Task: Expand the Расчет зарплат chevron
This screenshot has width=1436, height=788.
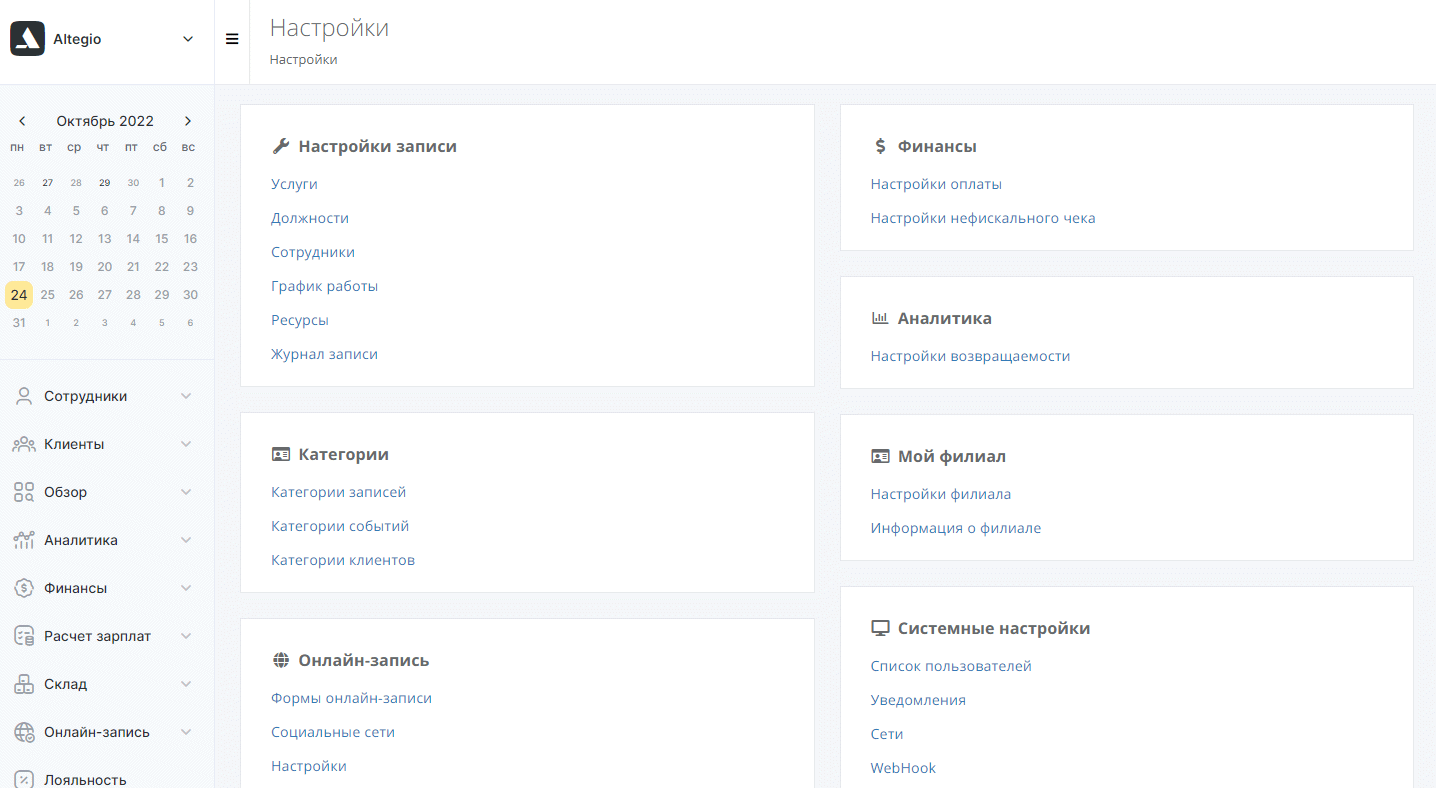Action: pyautogui.click(x=186, y=636)
